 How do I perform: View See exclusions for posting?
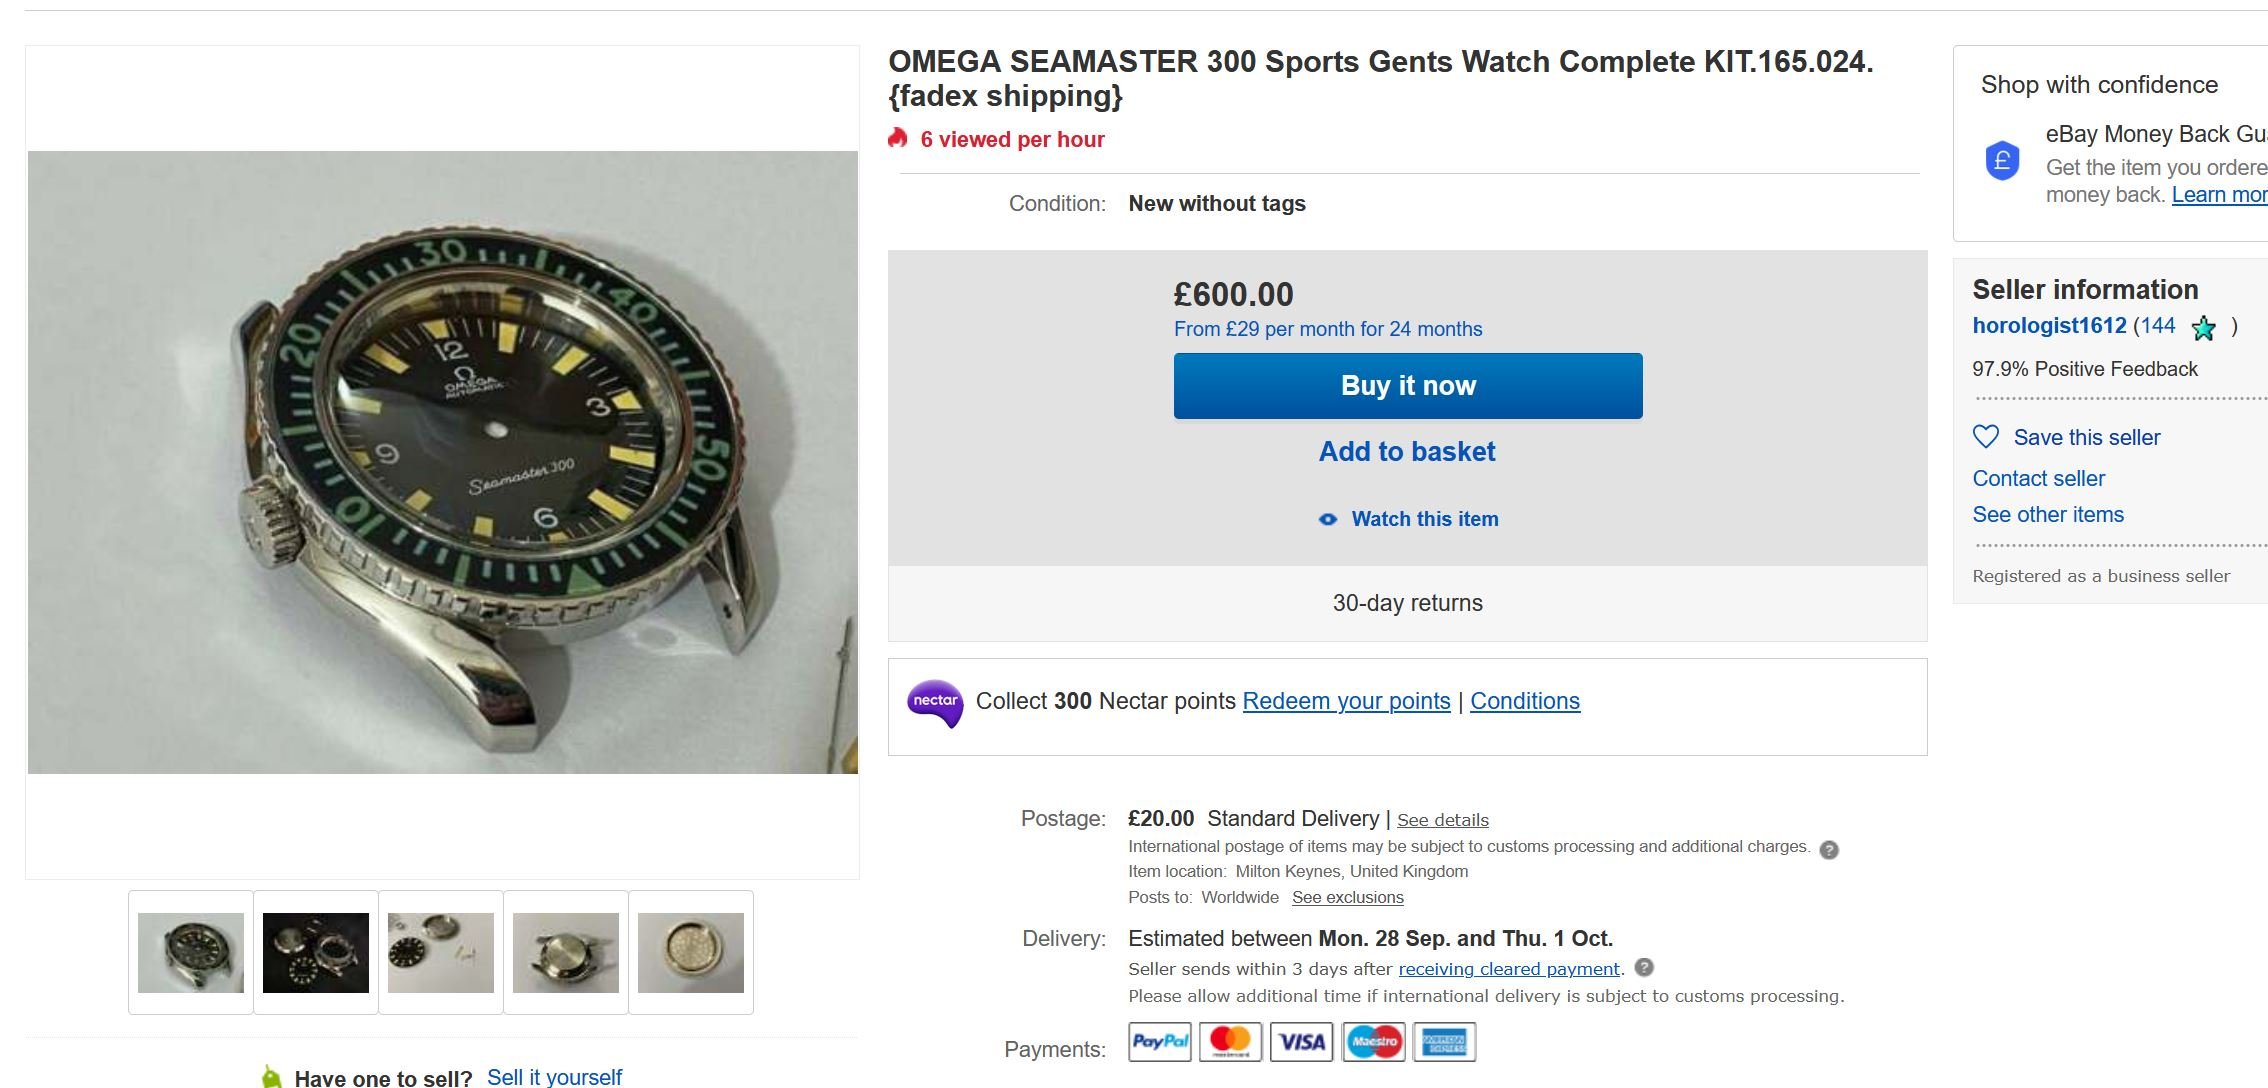1347,897
